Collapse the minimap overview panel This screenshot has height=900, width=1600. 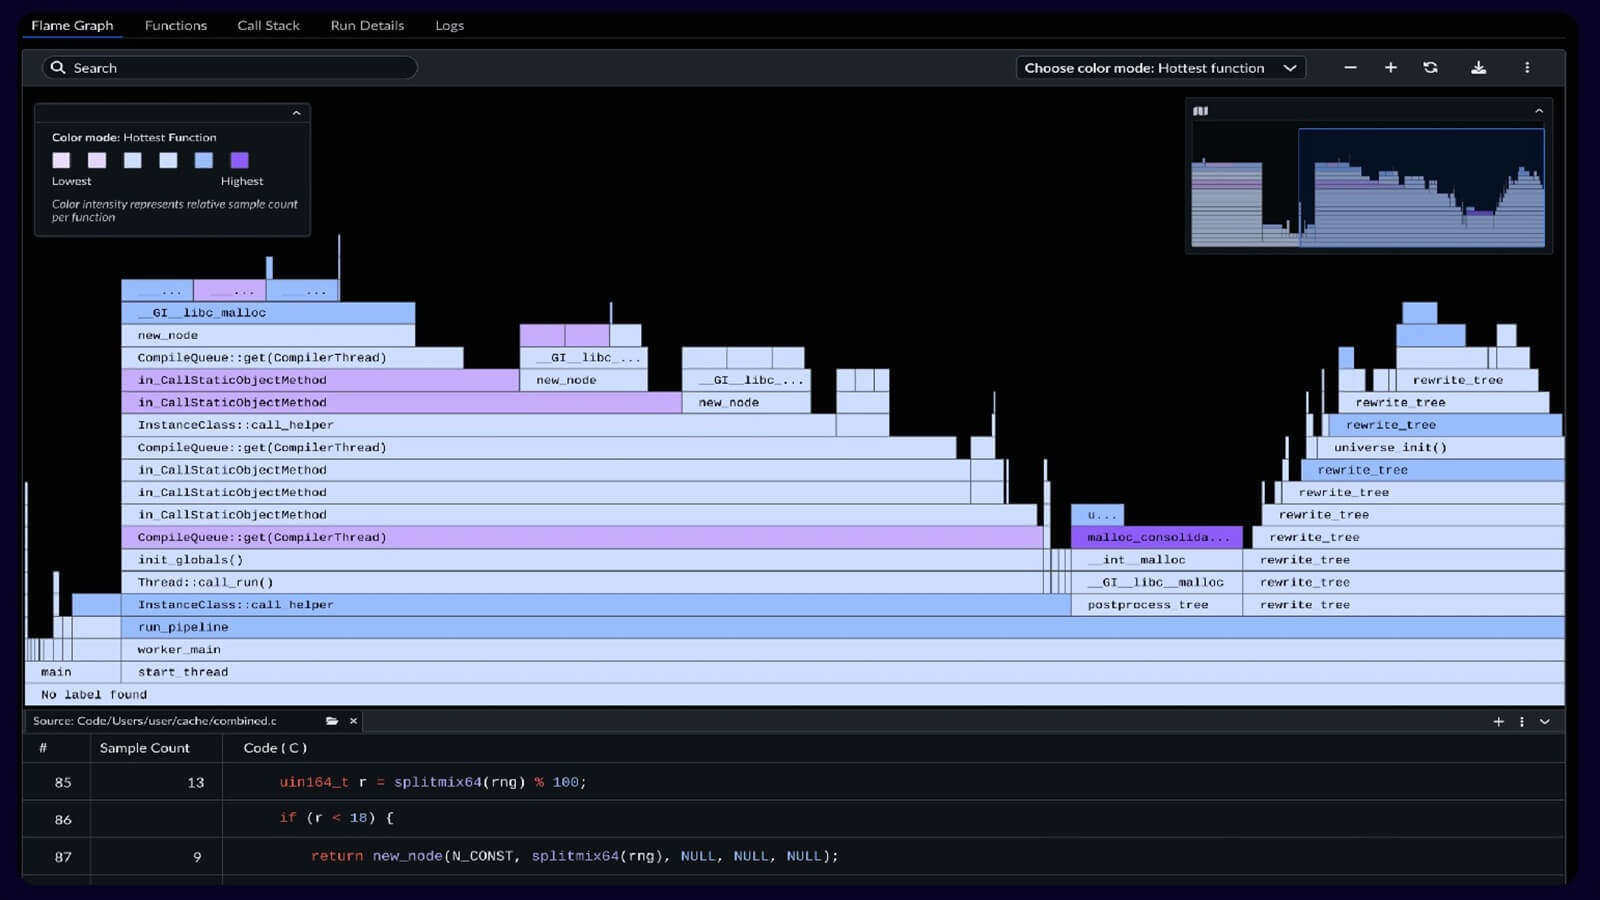1539,111
